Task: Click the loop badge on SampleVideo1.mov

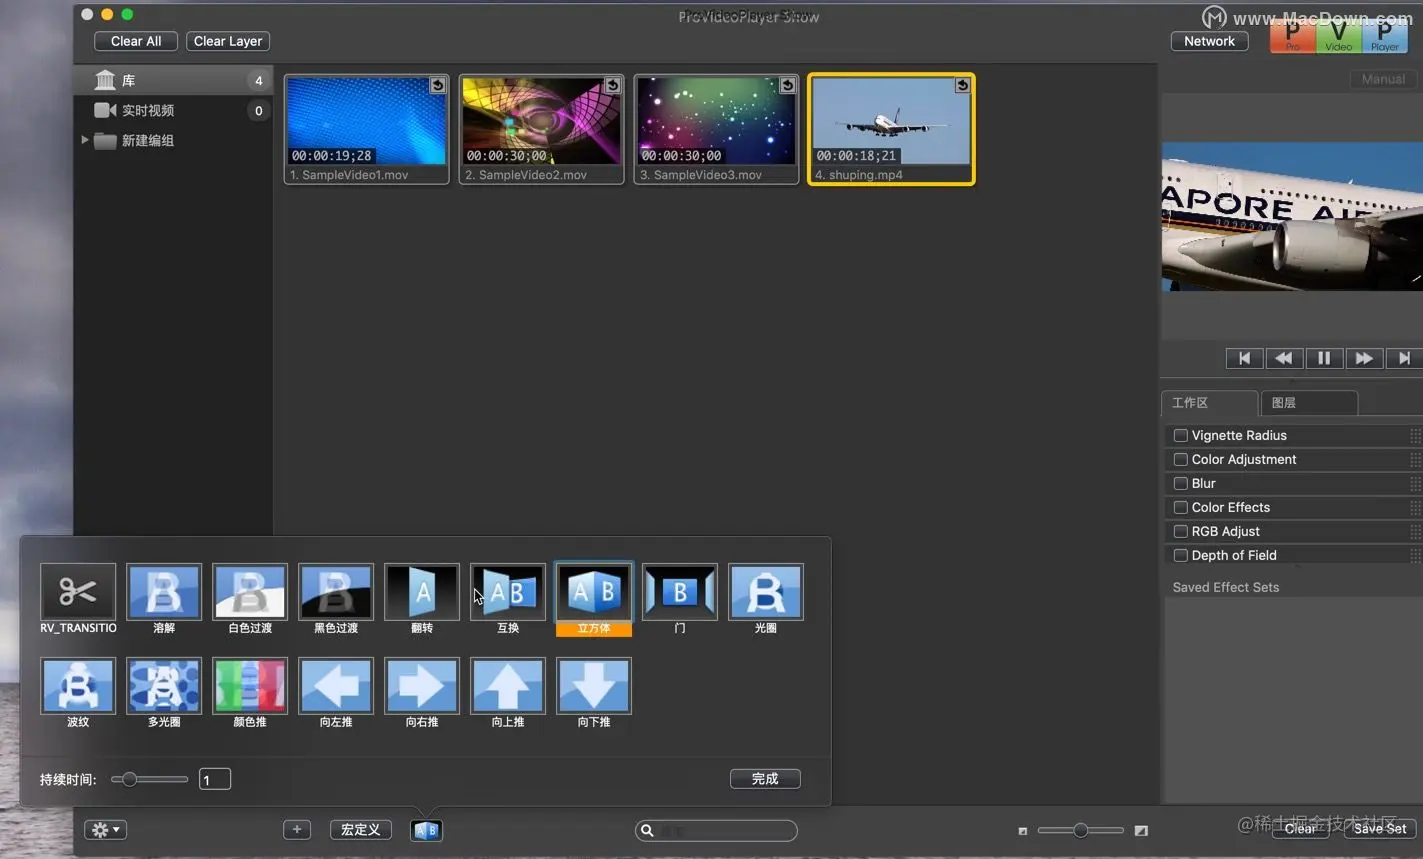Action: click(x=438, y=85)
